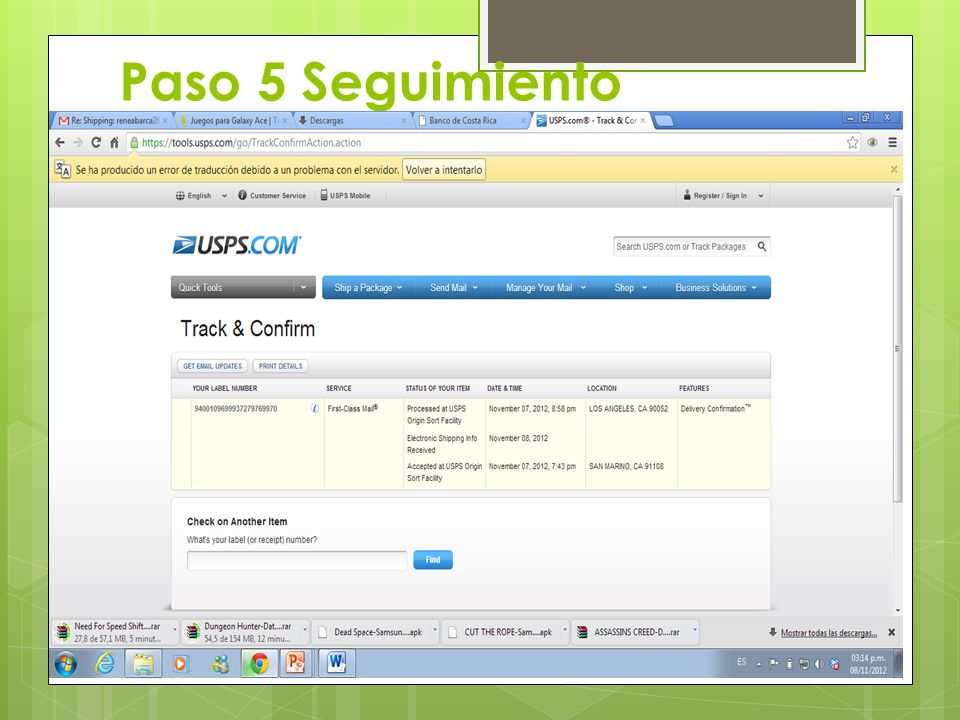Image resolution: width=960 pixels, height=720 pixels.
Task: Expand the Manage Your Mail menu
Action: pyautogui.click(x=546, y=287)
